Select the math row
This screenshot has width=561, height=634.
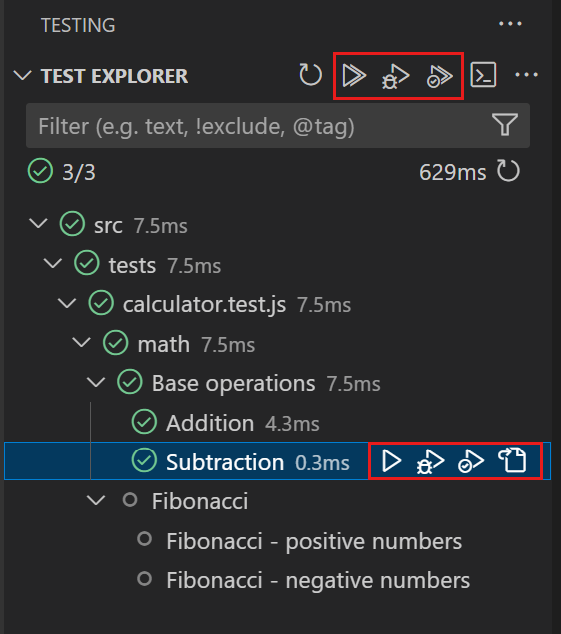[277, 344]
